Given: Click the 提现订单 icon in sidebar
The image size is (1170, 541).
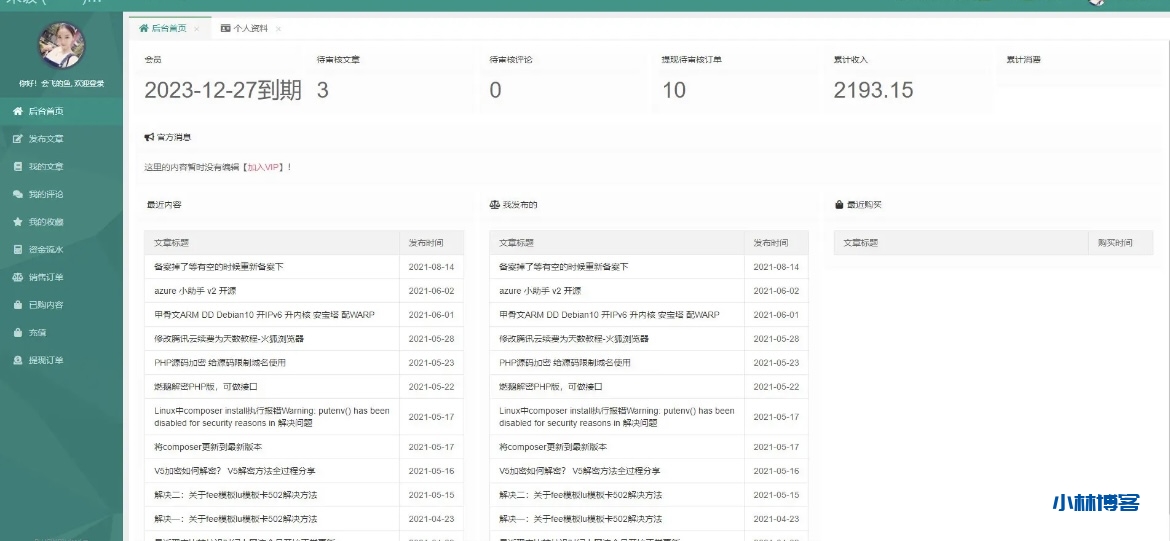Looking at the screenshot, I should (18, 360).
